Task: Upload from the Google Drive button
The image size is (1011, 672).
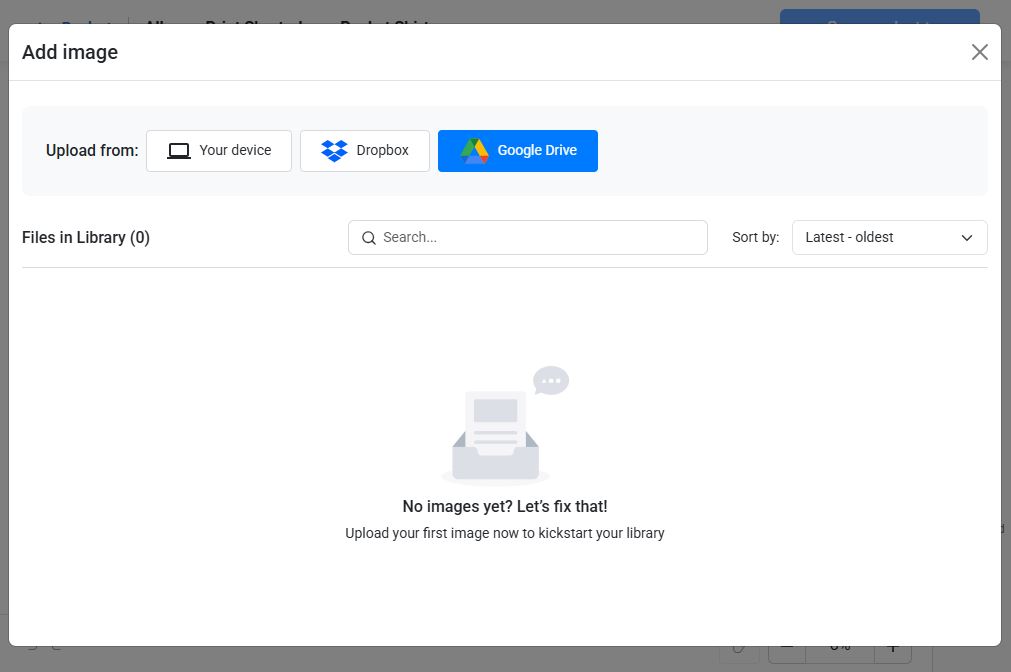Action: click(x=518, y=151)
